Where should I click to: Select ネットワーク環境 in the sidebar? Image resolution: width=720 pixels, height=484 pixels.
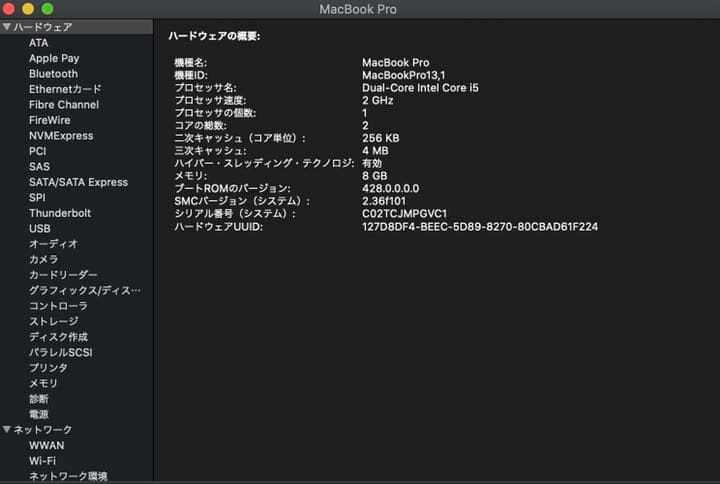(x=68, y=476)
